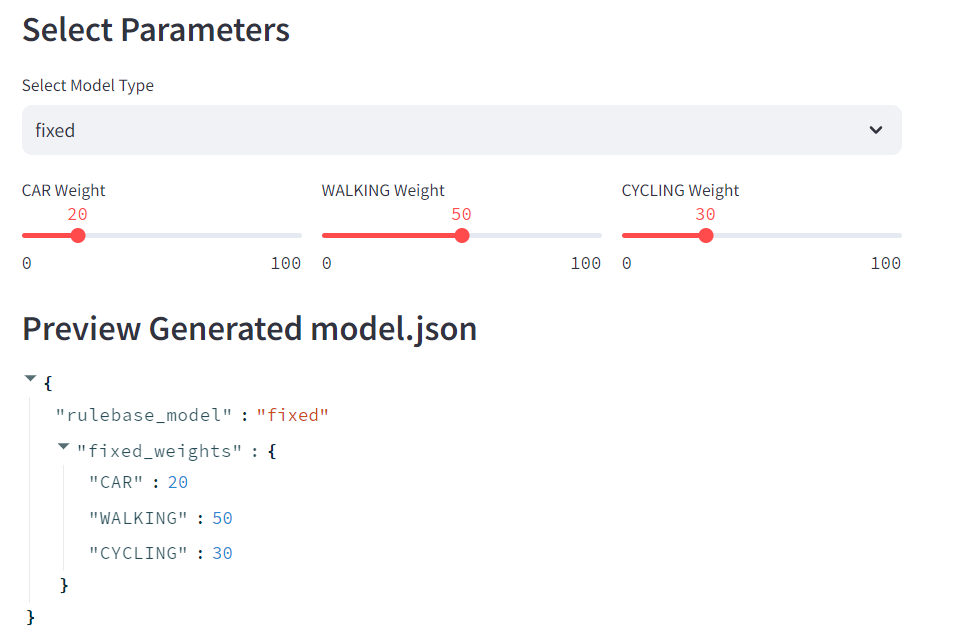Open the Select Model Type dropdown
This screenshot has height=641, width=972.
click(460, 130)
